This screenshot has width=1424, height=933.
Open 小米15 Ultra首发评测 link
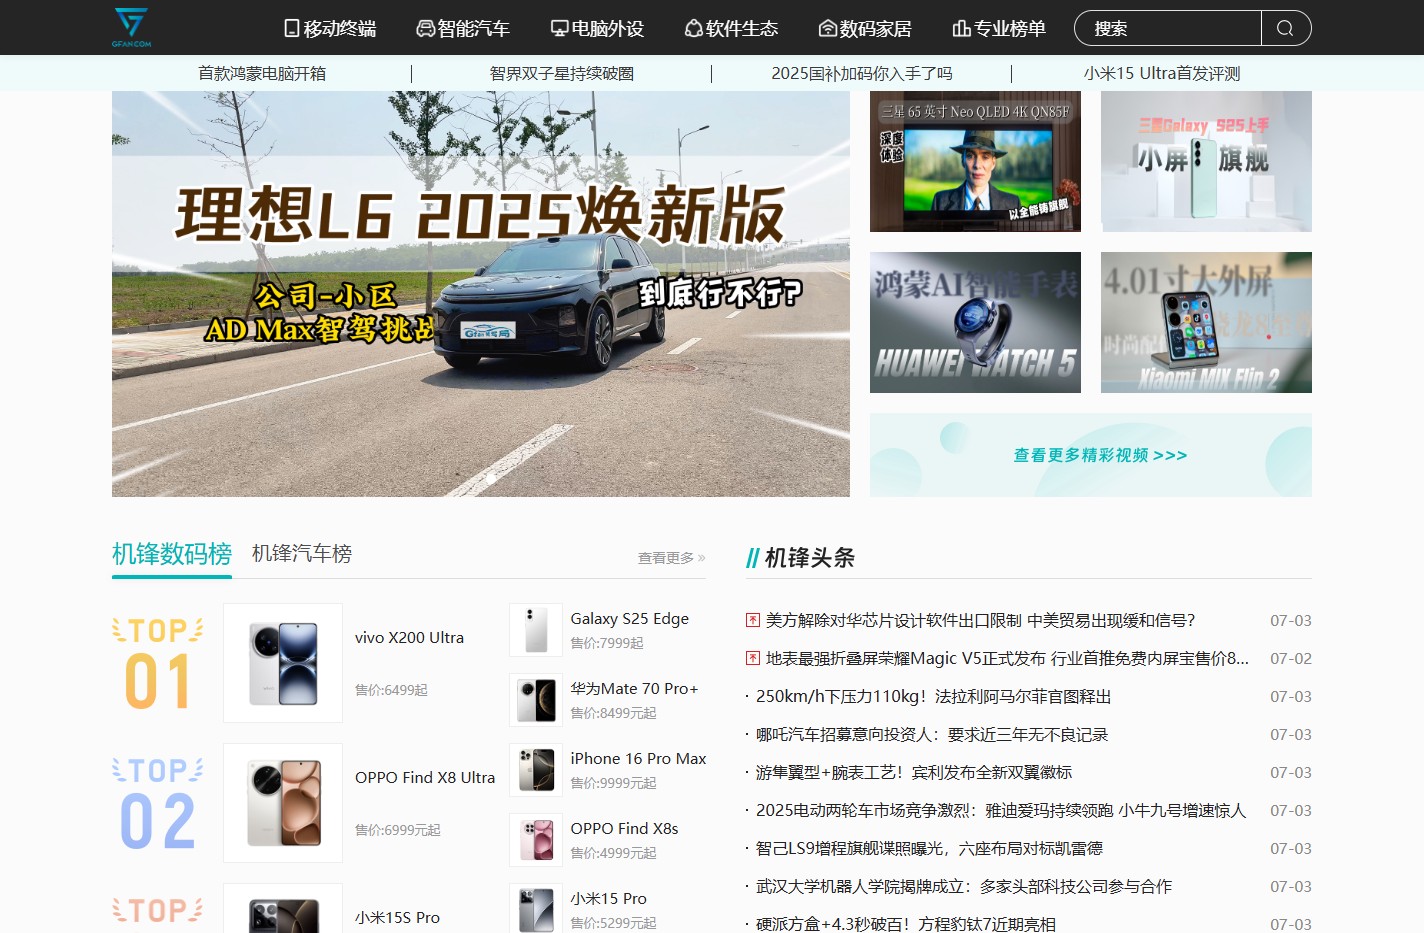coord(1162,73)
